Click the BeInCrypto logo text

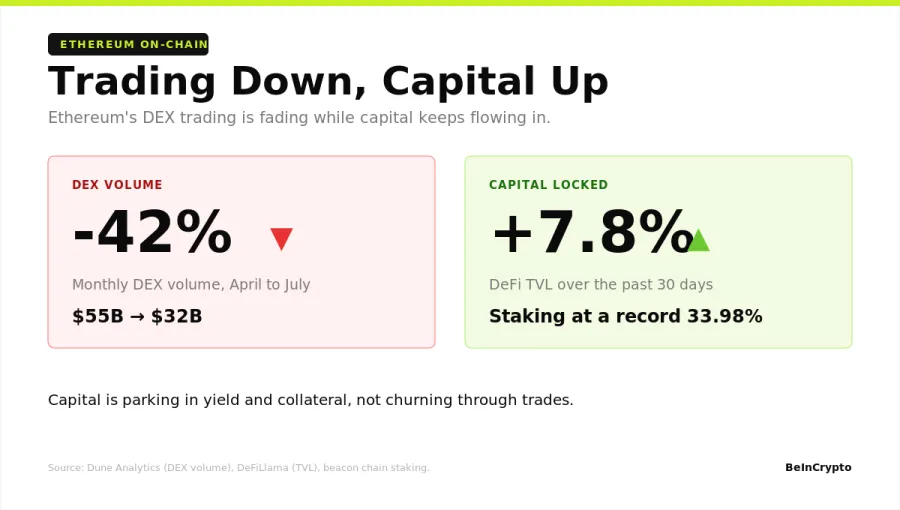pos(818,468)
